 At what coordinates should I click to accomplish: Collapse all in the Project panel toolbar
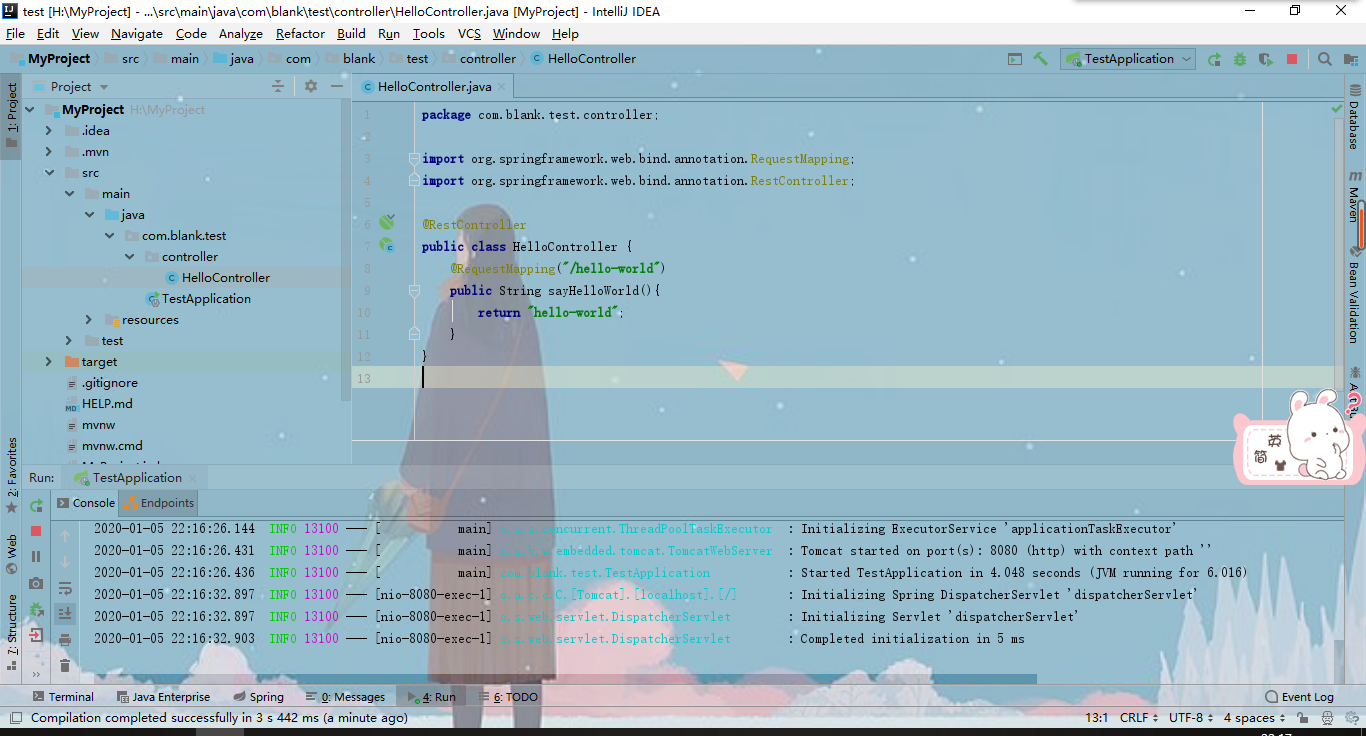pyautogui.click(x=278, y=87)
